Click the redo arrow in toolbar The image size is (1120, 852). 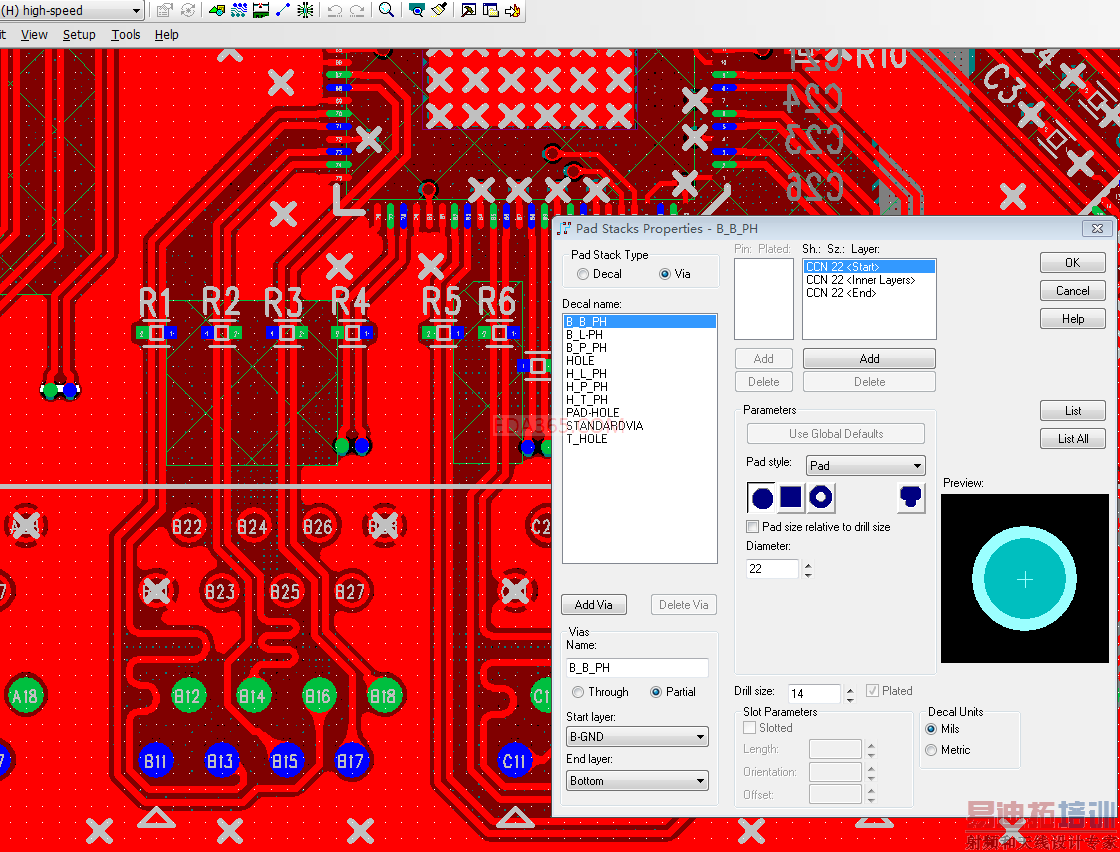[357, 10]
